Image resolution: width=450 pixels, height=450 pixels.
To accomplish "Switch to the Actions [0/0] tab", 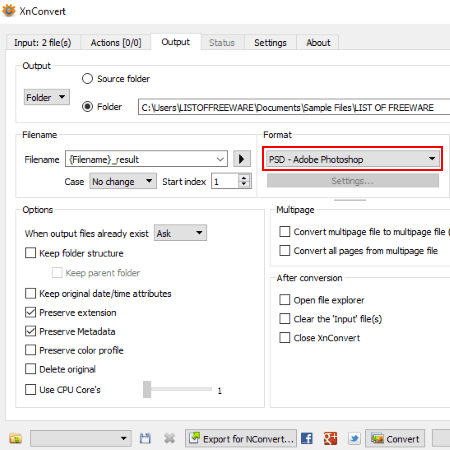I will pos(116,43).
